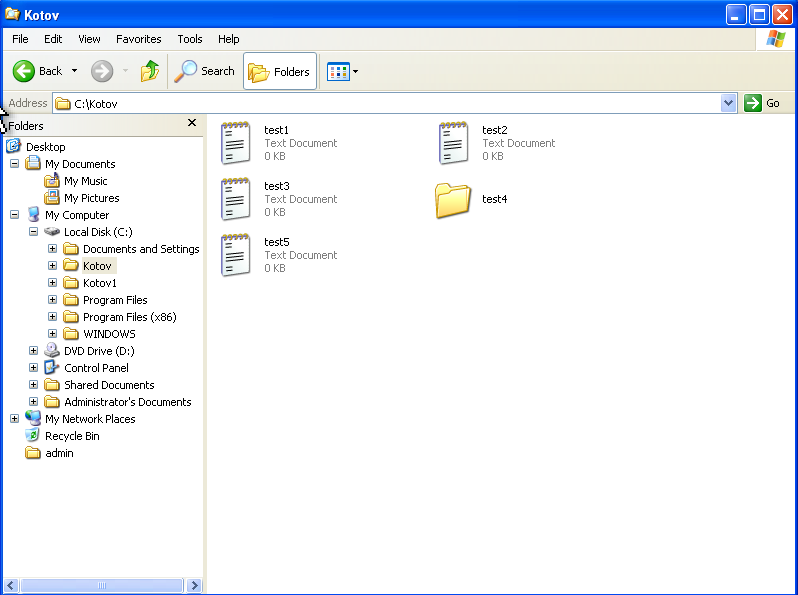
Task: Select Documents and Settings in tree
Action: [x=141, y=249]
